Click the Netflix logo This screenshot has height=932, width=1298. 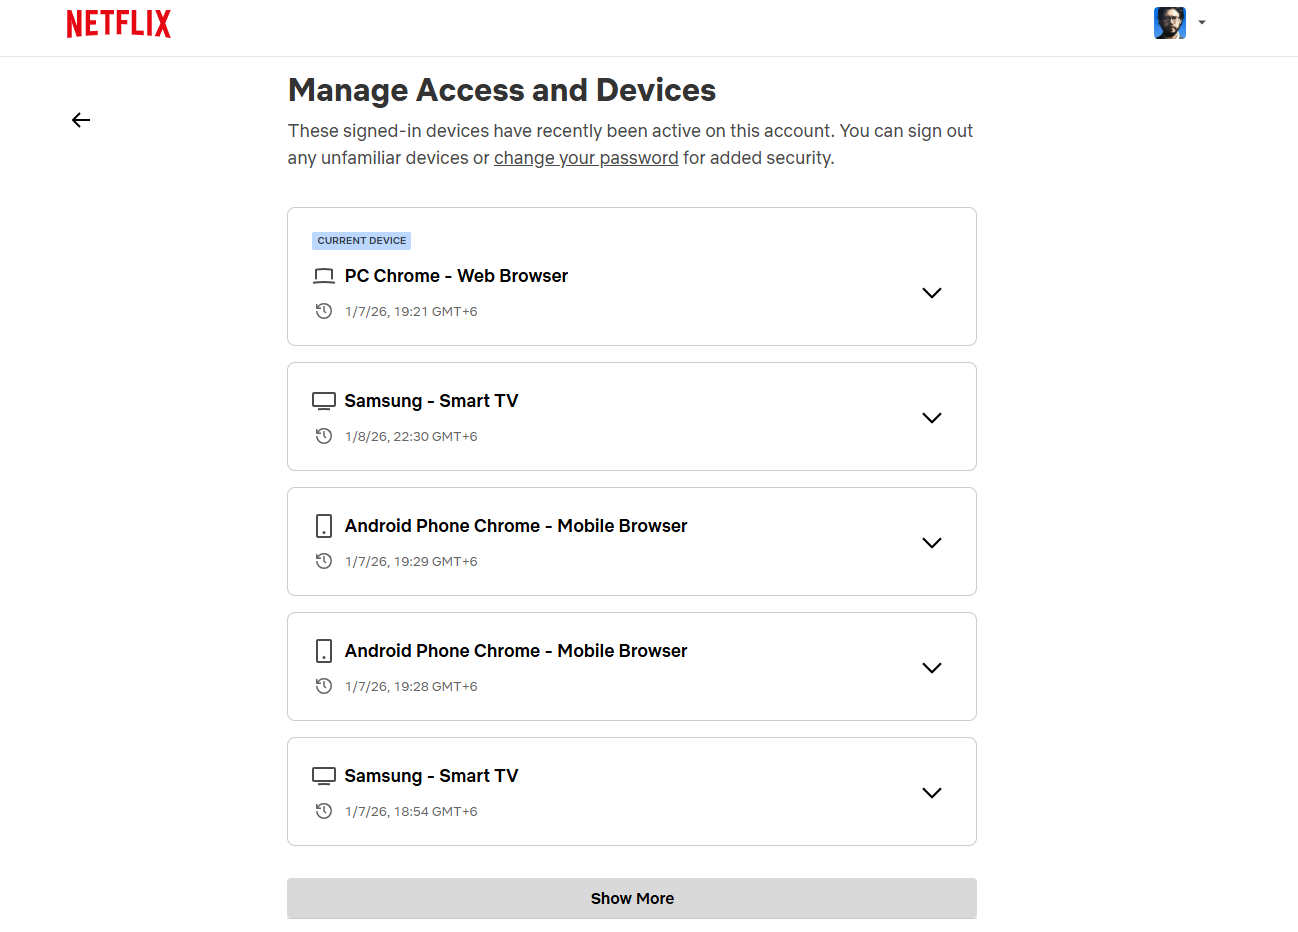coord(118,23)
